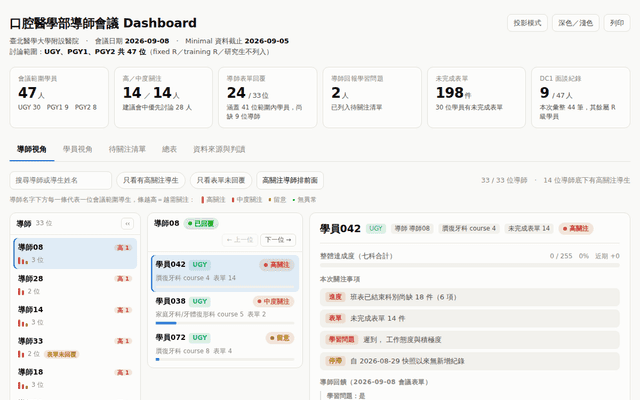Click the 未完成表單 198 件 card
640x400 pixels.
476,98
